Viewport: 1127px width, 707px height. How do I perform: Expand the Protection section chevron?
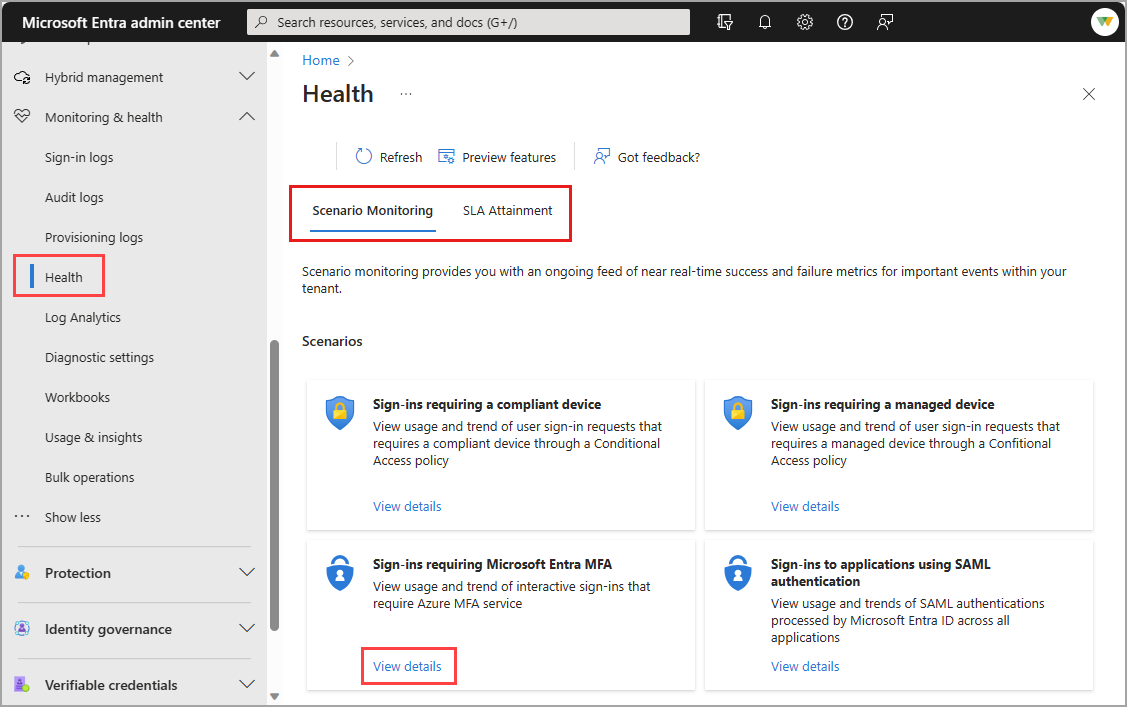tap(247, 573)
